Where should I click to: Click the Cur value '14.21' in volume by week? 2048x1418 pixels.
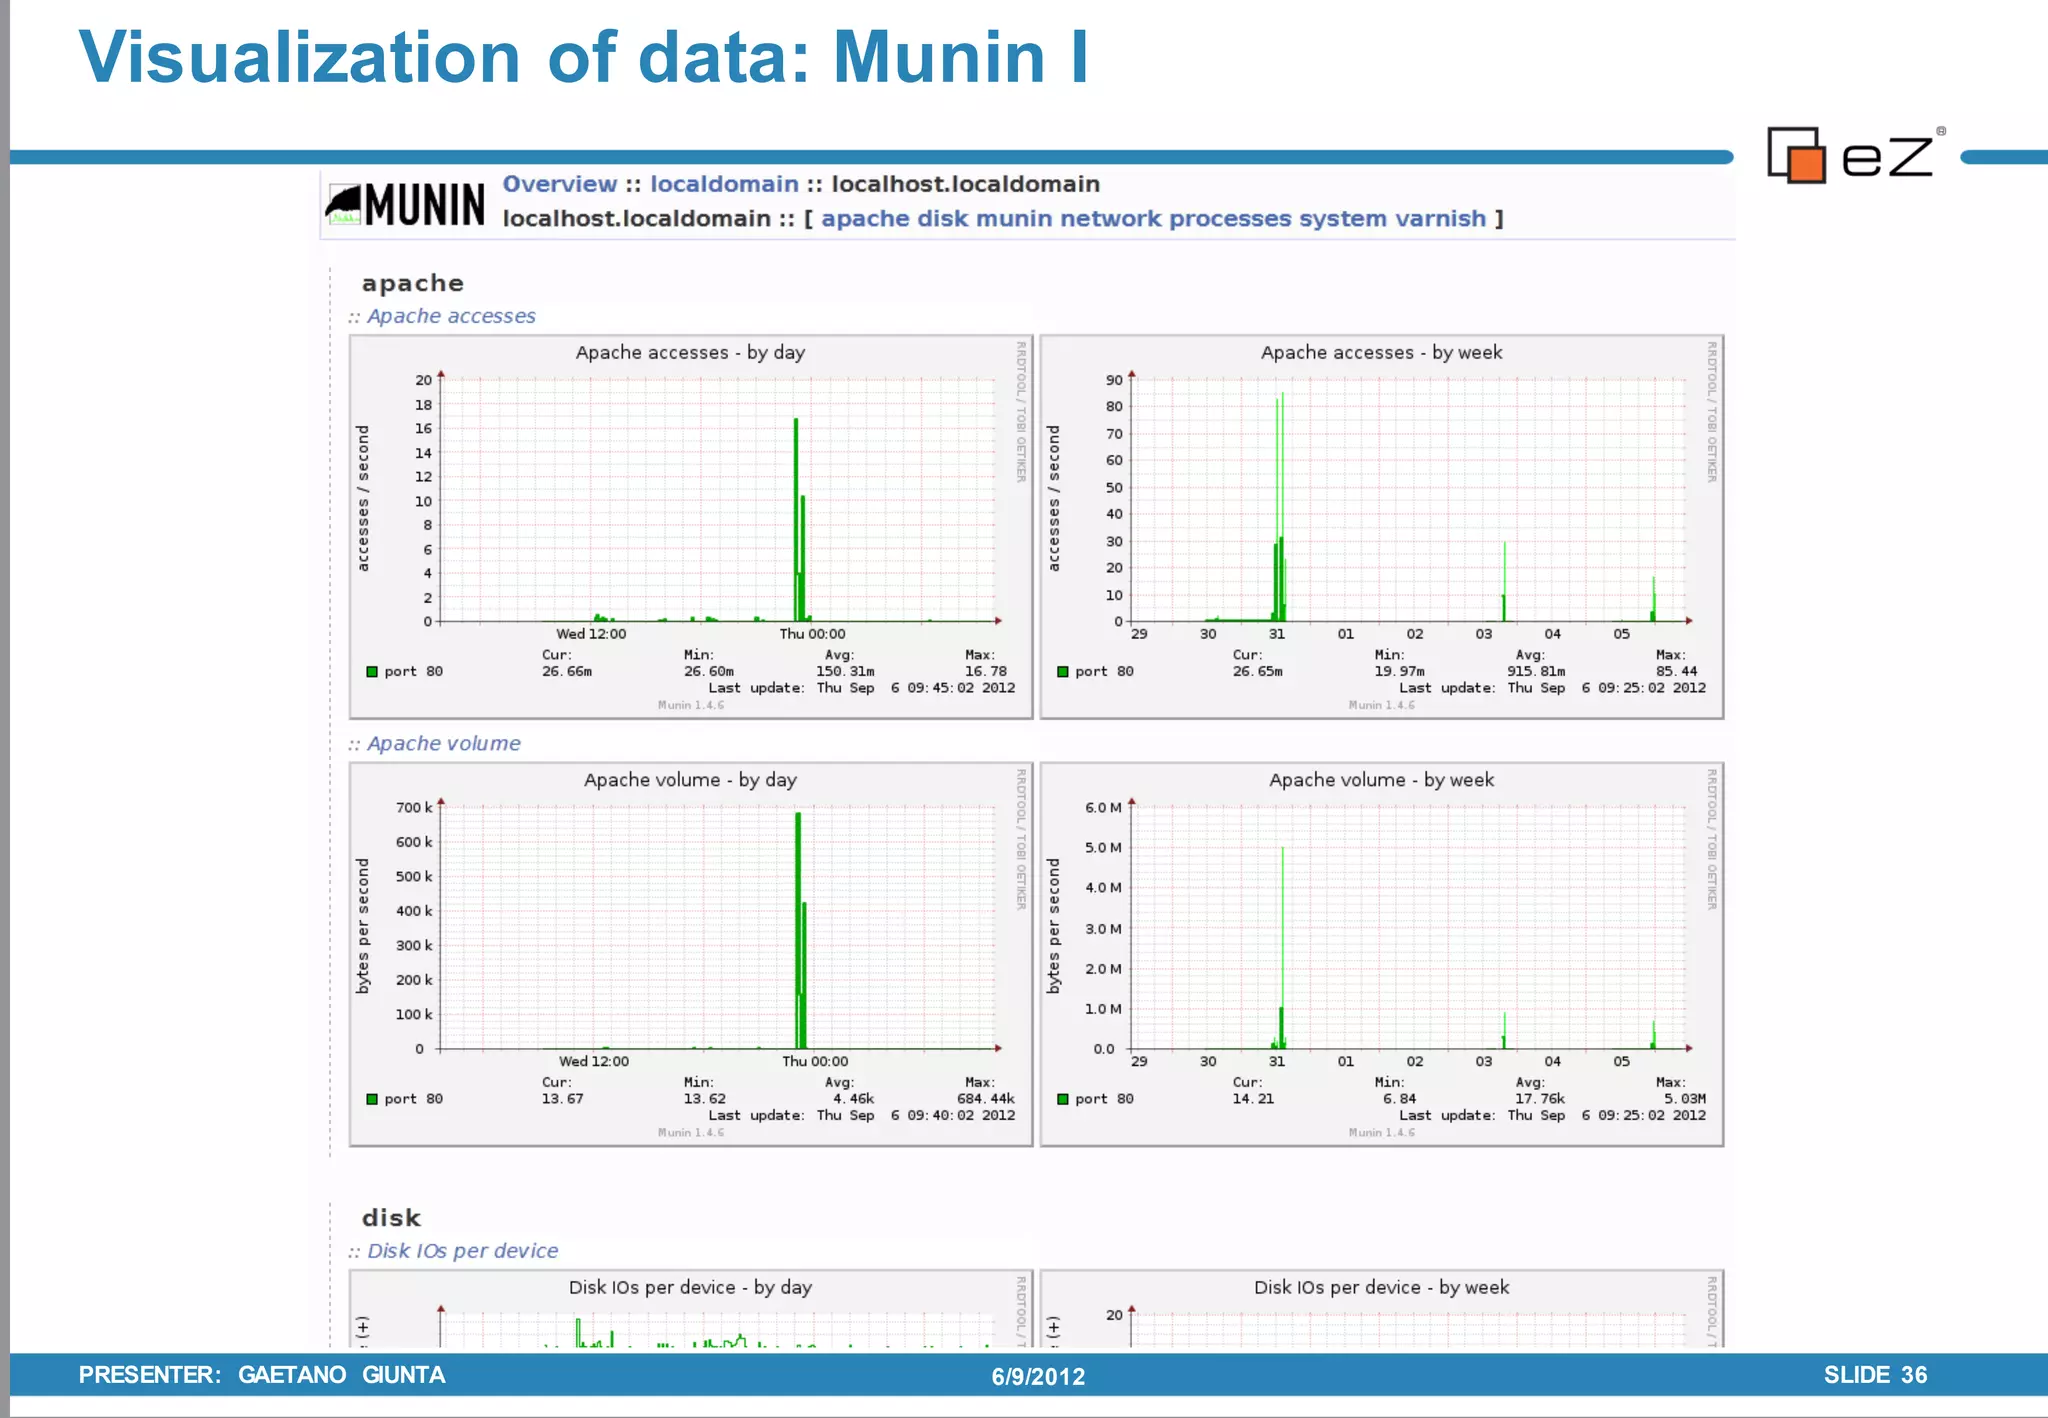(x=1253, y=1099)
